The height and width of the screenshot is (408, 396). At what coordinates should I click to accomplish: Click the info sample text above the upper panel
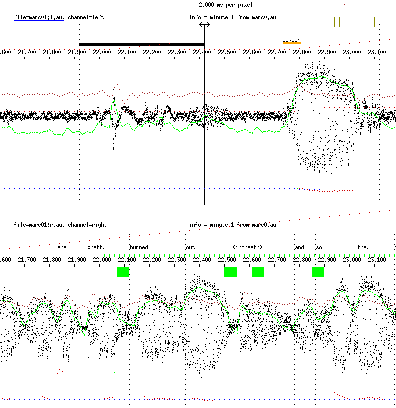tap(233, 17)
